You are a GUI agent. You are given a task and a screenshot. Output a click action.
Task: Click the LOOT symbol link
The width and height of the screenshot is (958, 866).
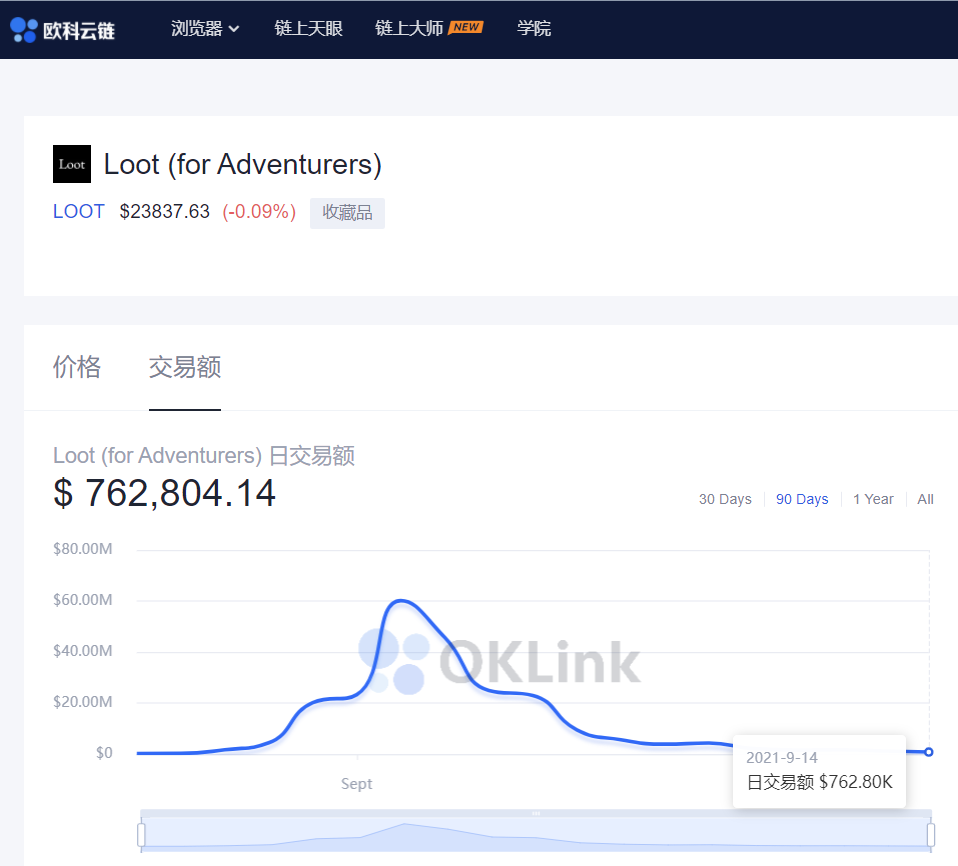[79, 211]
